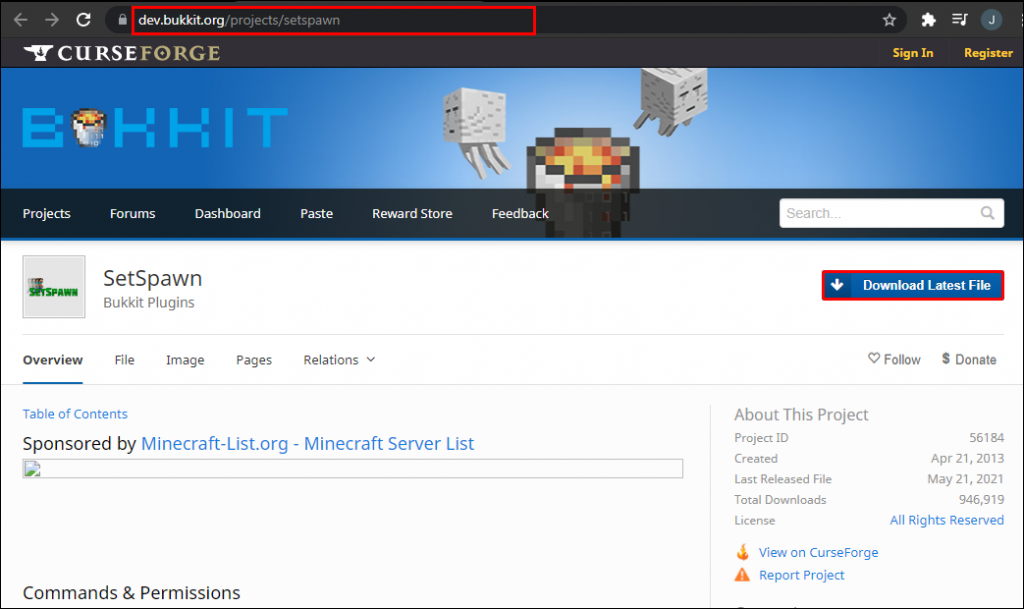Screen dimensions: 1024x609
Task: Switch to the File tab
Action: (124, 359)
